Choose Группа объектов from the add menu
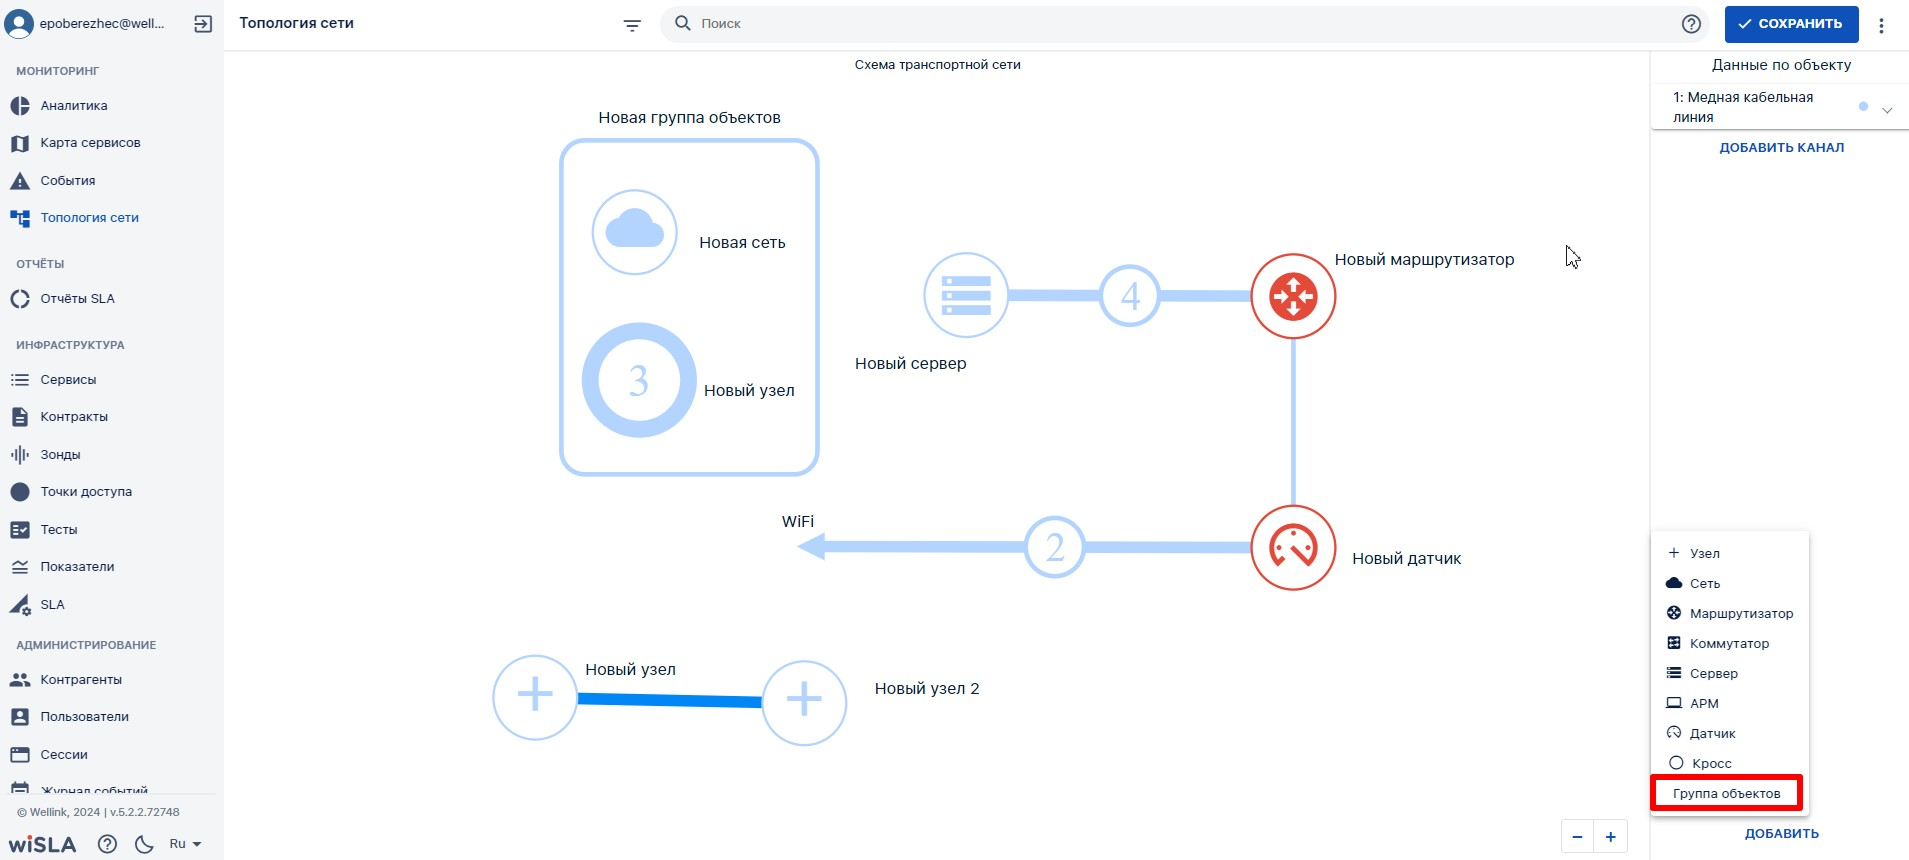The height and width of the screenshot is (860, 1909). (x=1726, y=793)
